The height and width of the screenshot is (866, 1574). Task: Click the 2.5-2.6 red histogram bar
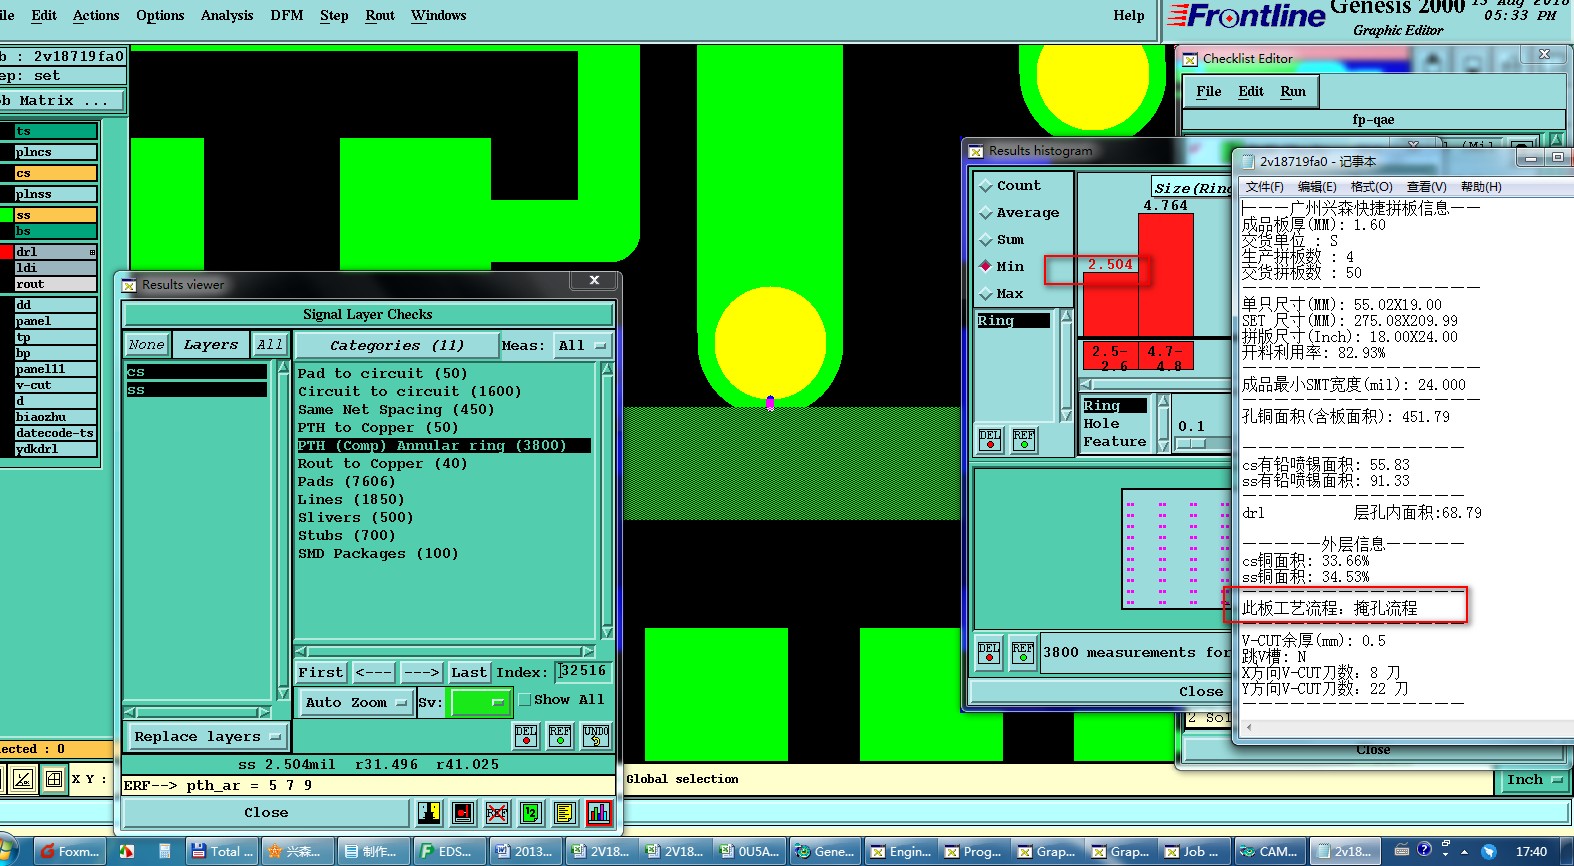tap(1110, 305)
